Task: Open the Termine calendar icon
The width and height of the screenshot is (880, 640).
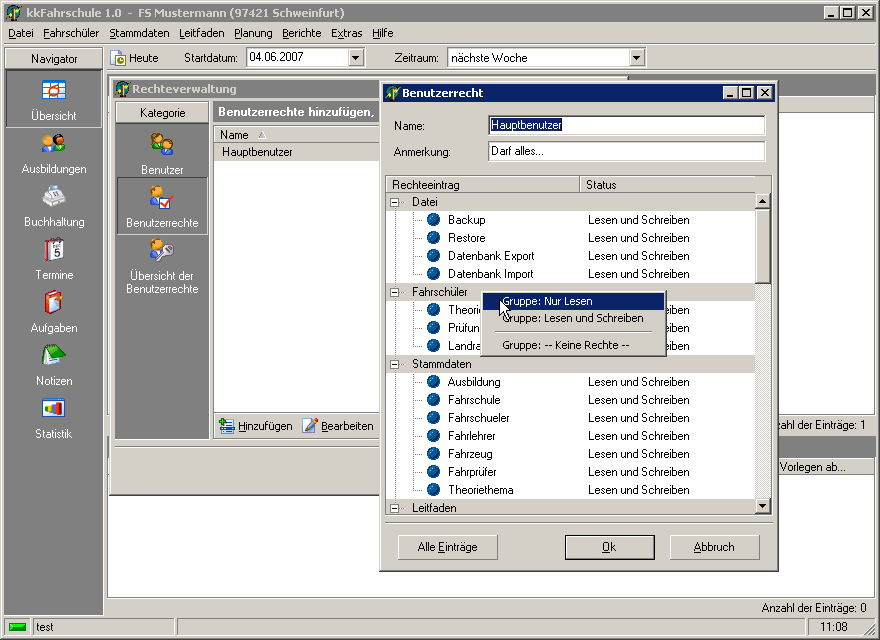Action: (x=54, y=251)
